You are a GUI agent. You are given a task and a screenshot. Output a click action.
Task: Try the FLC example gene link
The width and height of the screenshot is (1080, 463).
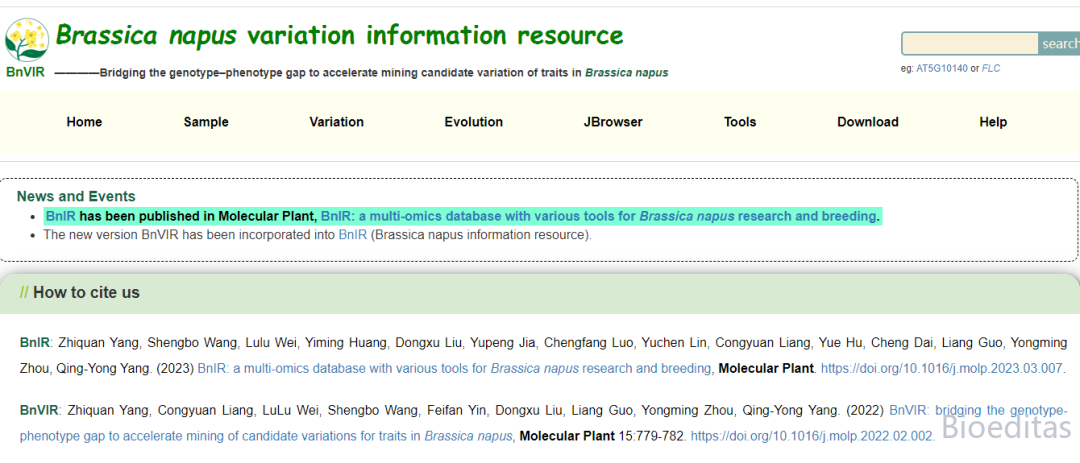[x=991, y=69]
